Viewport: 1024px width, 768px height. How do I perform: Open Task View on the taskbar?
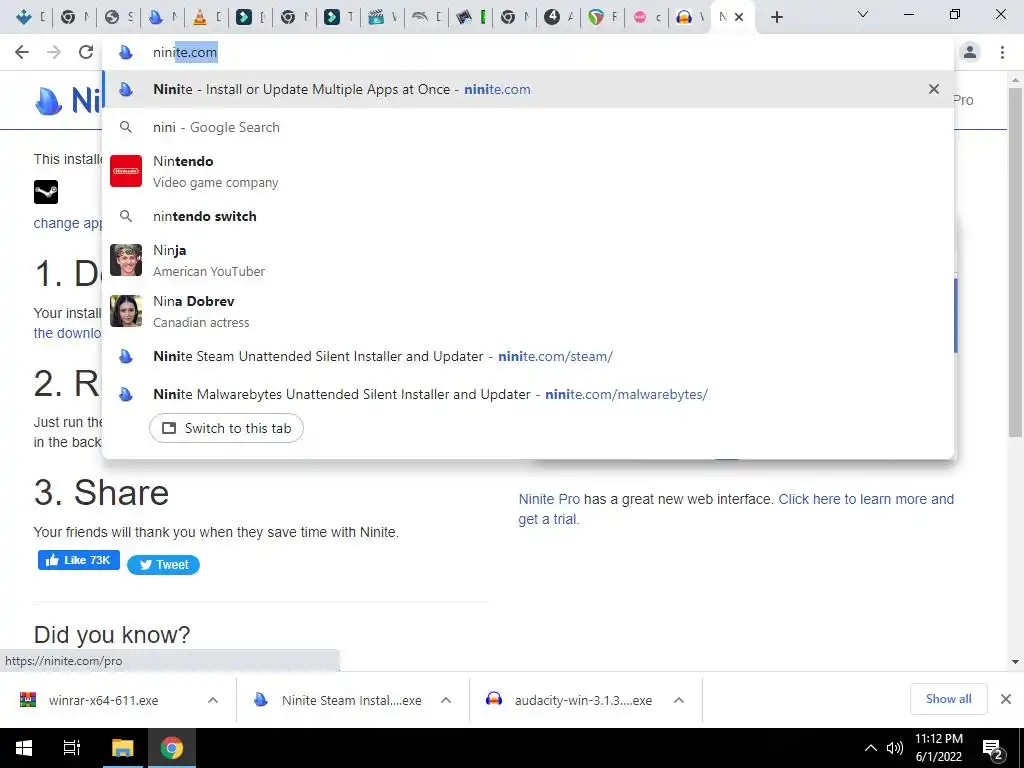[71, 748]
